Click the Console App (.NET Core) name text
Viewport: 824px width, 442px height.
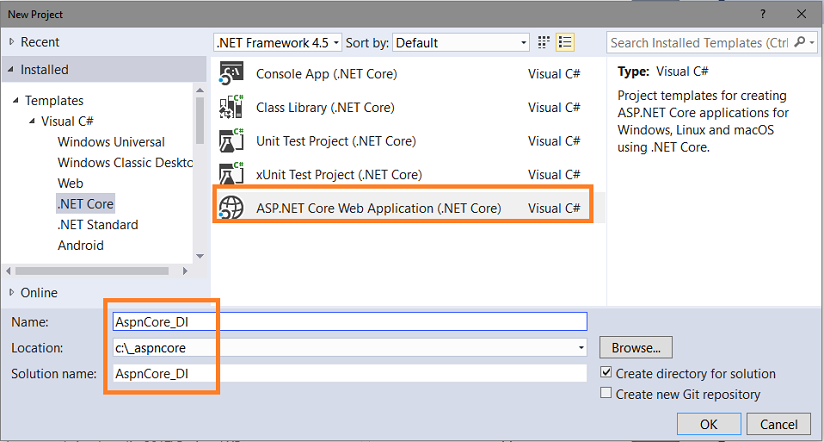326,74
